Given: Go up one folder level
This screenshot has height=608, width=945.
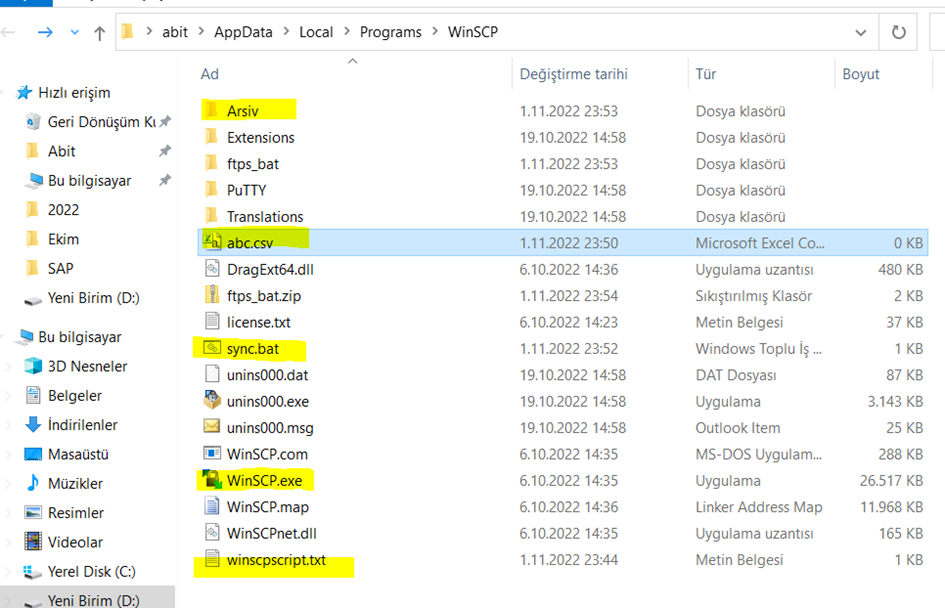Looking at the screenshot, I should click(x=99, y=33).
